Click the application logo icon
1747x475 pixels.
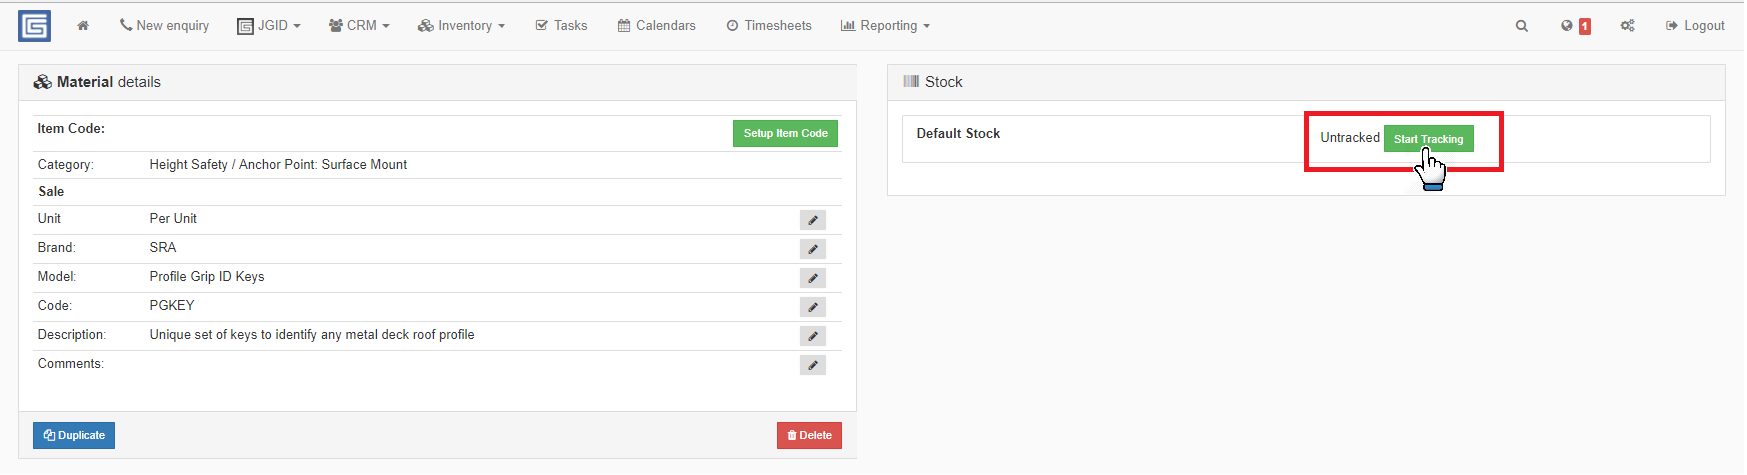pyautogui.click(x=35, y=26)
